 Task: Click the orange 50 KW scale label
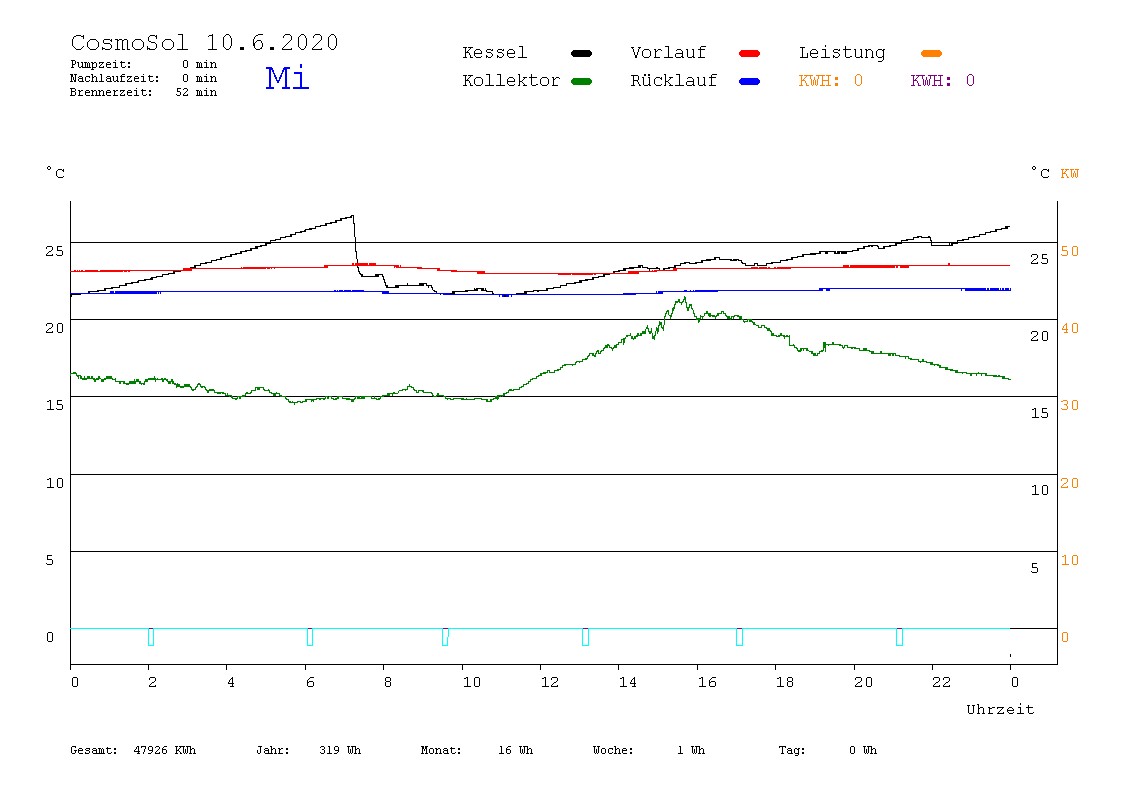1070,251
